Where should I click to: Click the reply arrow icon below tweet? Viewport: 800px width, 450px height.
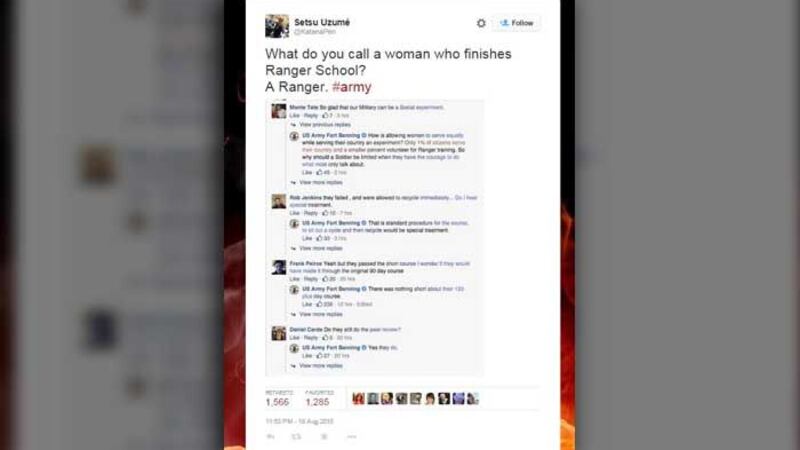pyautogui.click(x=271, y=437)
